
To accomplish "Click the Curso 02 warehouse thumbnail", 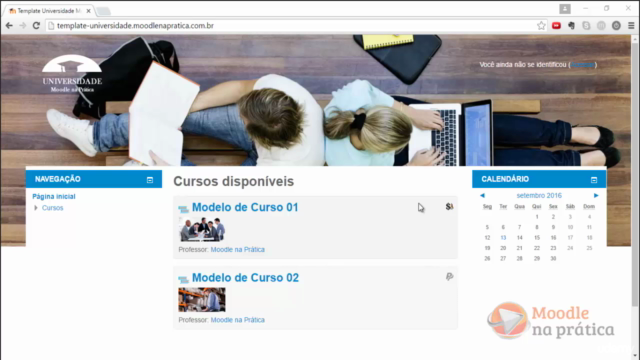I will 202,300.
